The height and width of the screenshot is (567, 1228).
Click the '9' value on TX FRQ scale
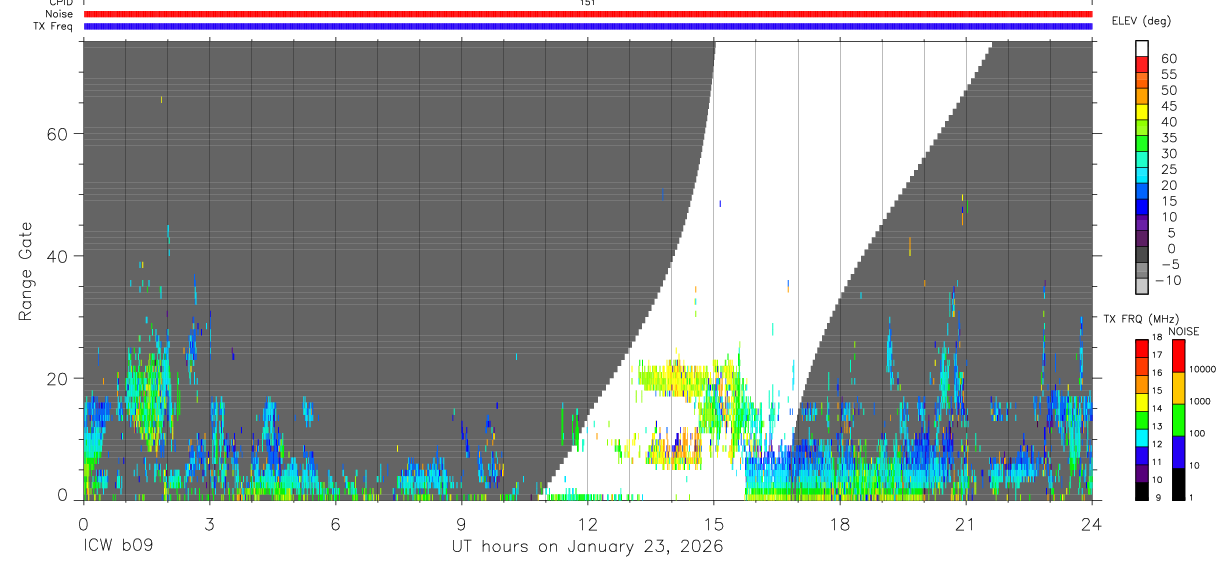1160,497
